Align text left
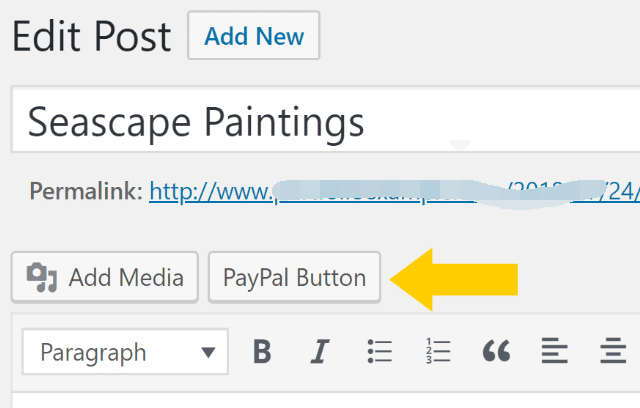The image size is (640, 408). 554,351
